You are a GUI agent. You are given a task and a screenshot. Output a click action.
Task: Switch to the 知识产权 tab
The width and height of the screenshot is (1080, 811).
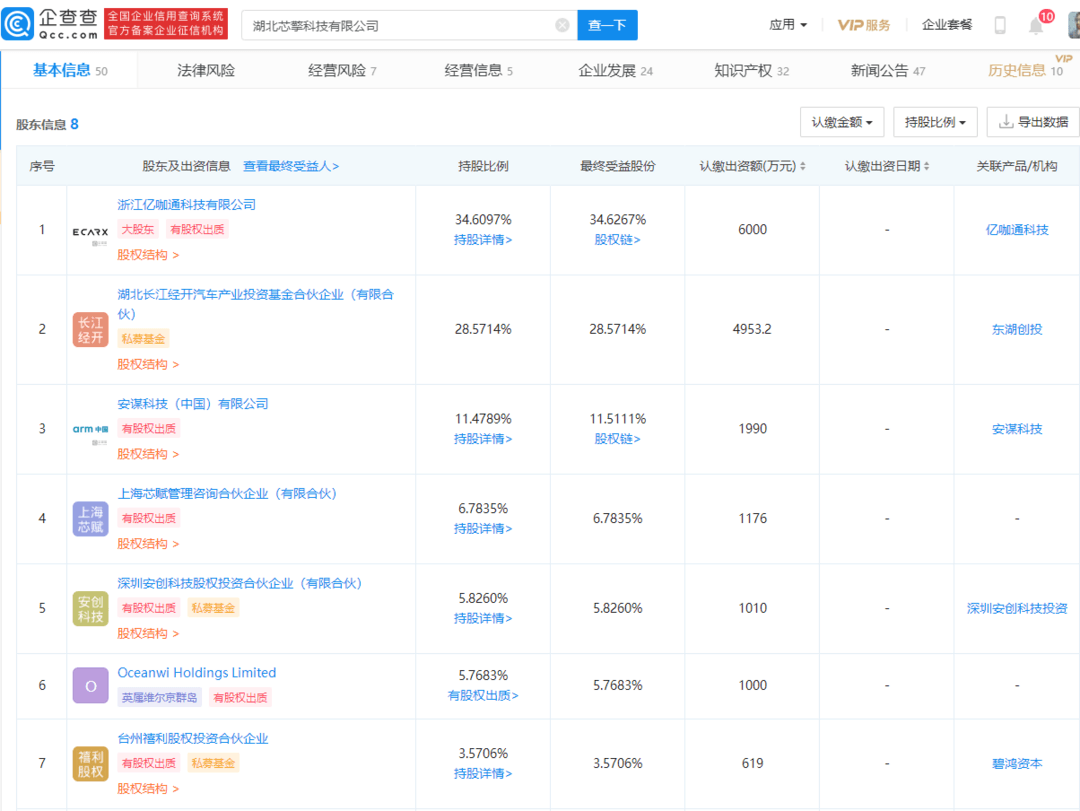pos(751,70)
